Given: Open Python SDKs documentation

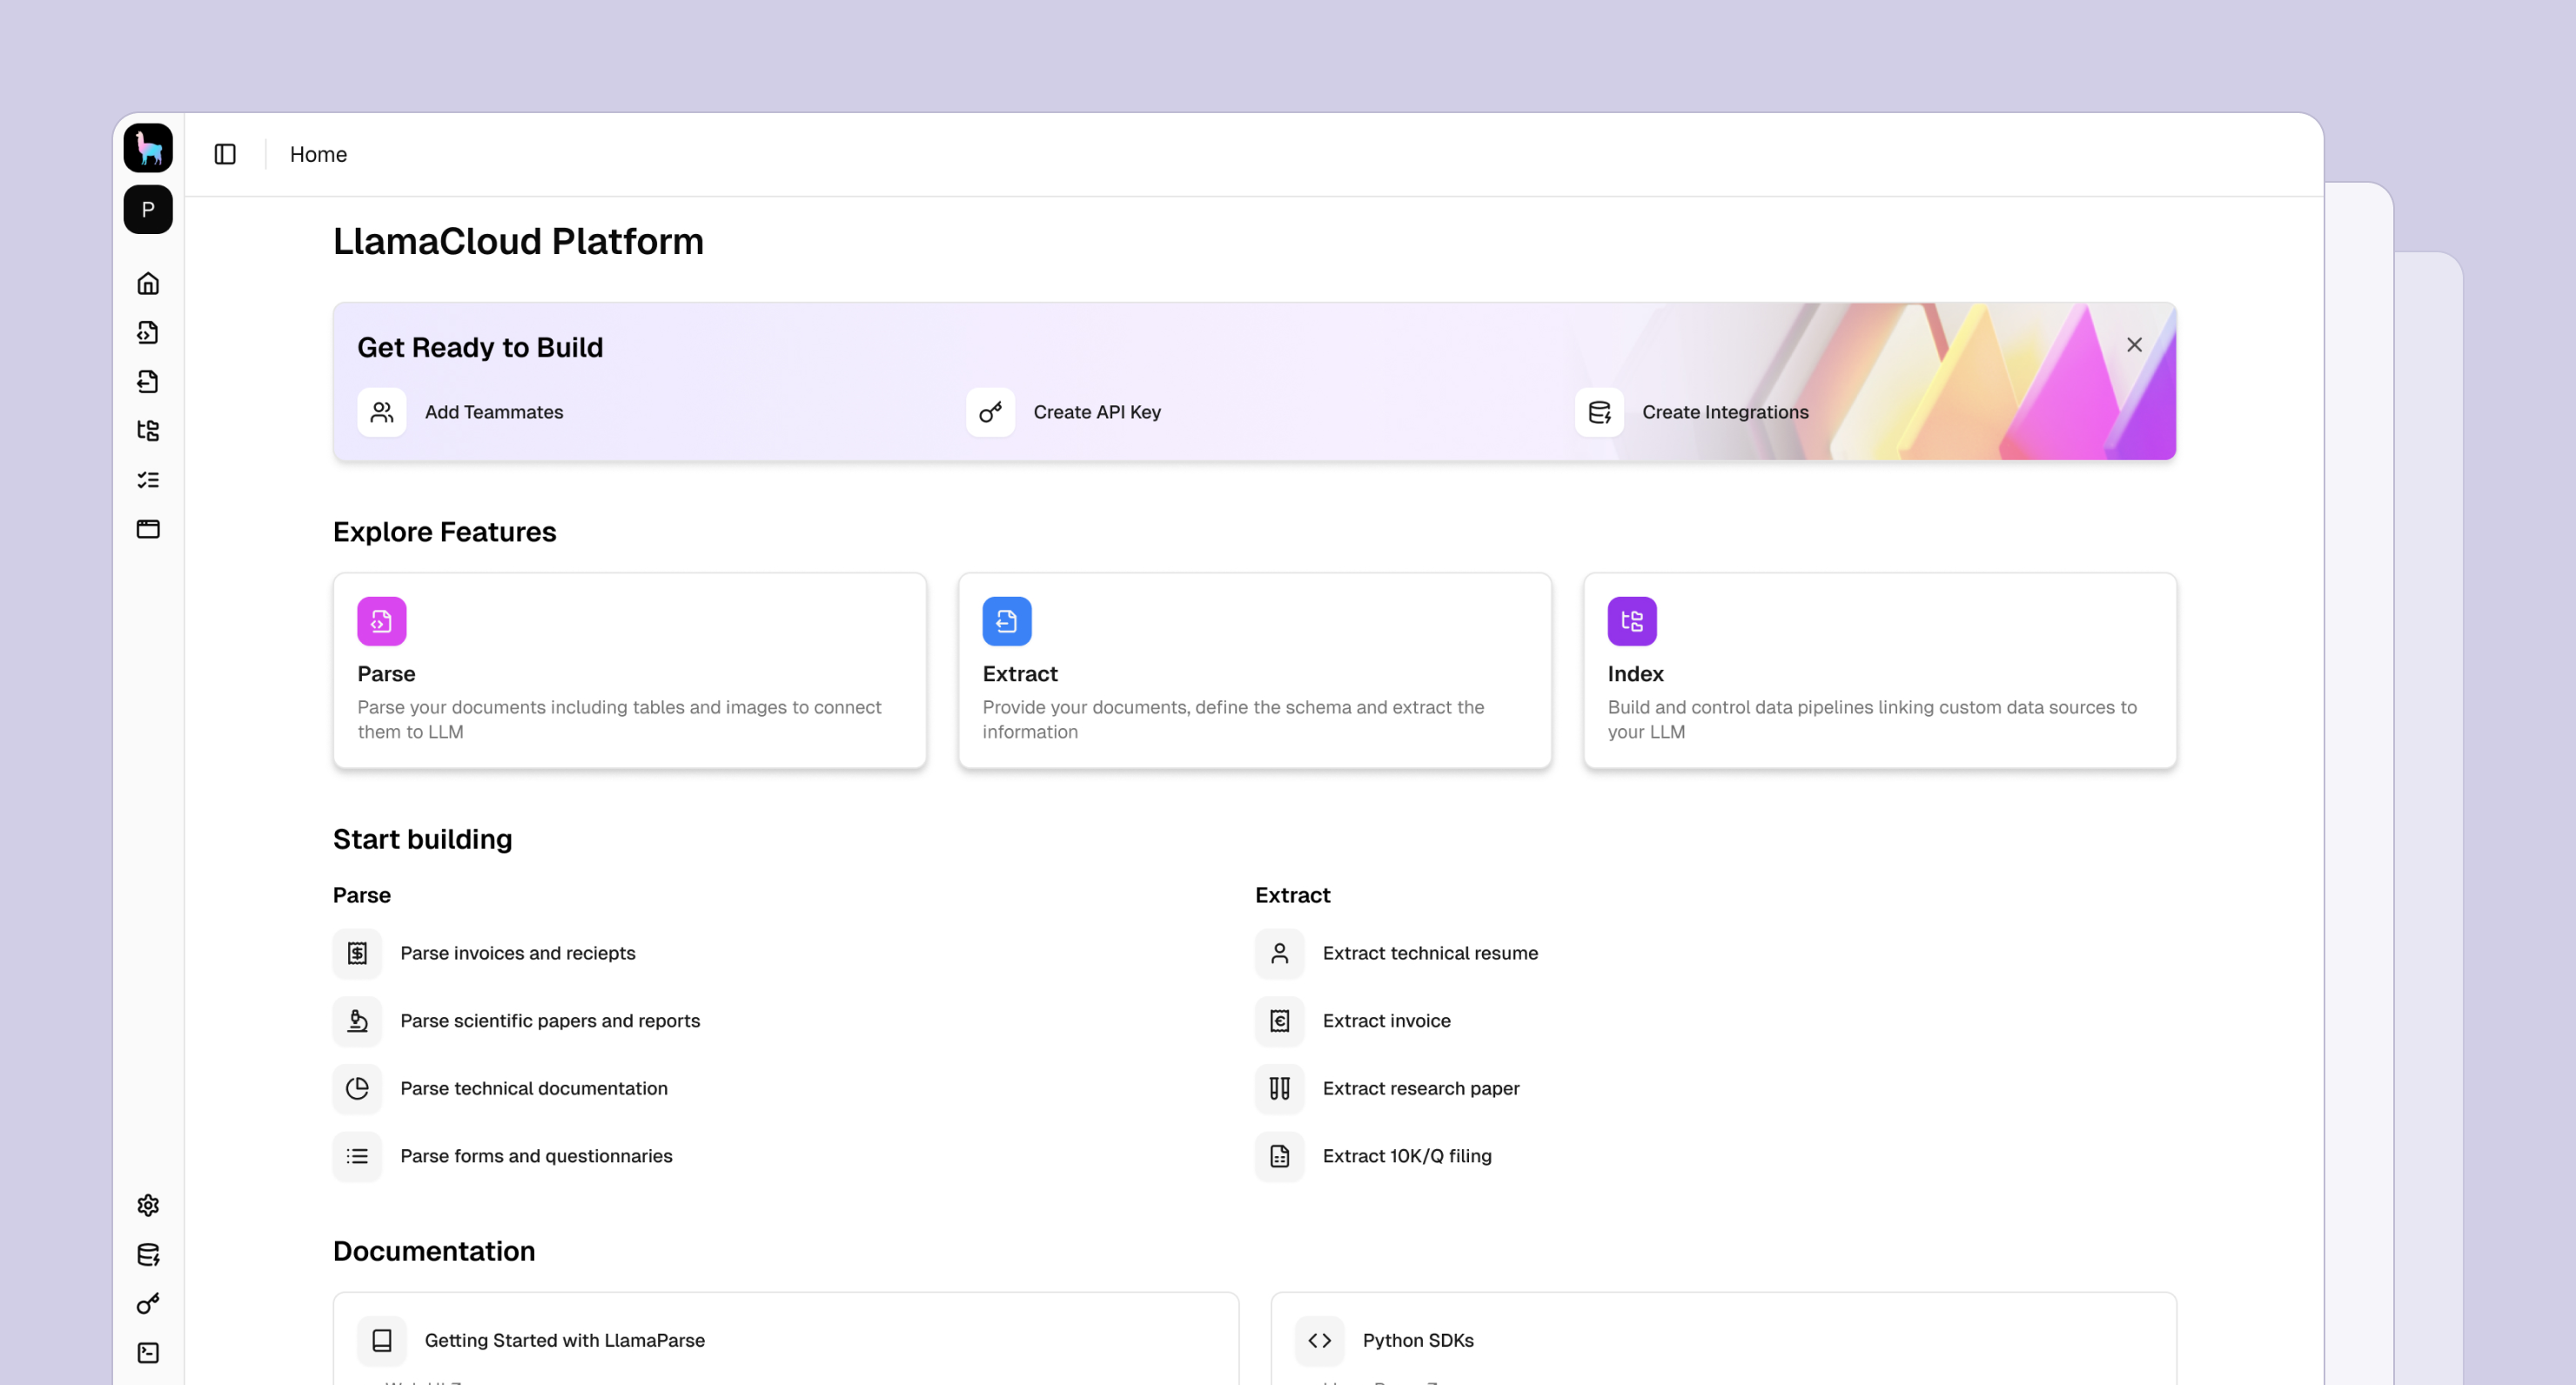Looking at the screenshot, I should point(1418,1340).
